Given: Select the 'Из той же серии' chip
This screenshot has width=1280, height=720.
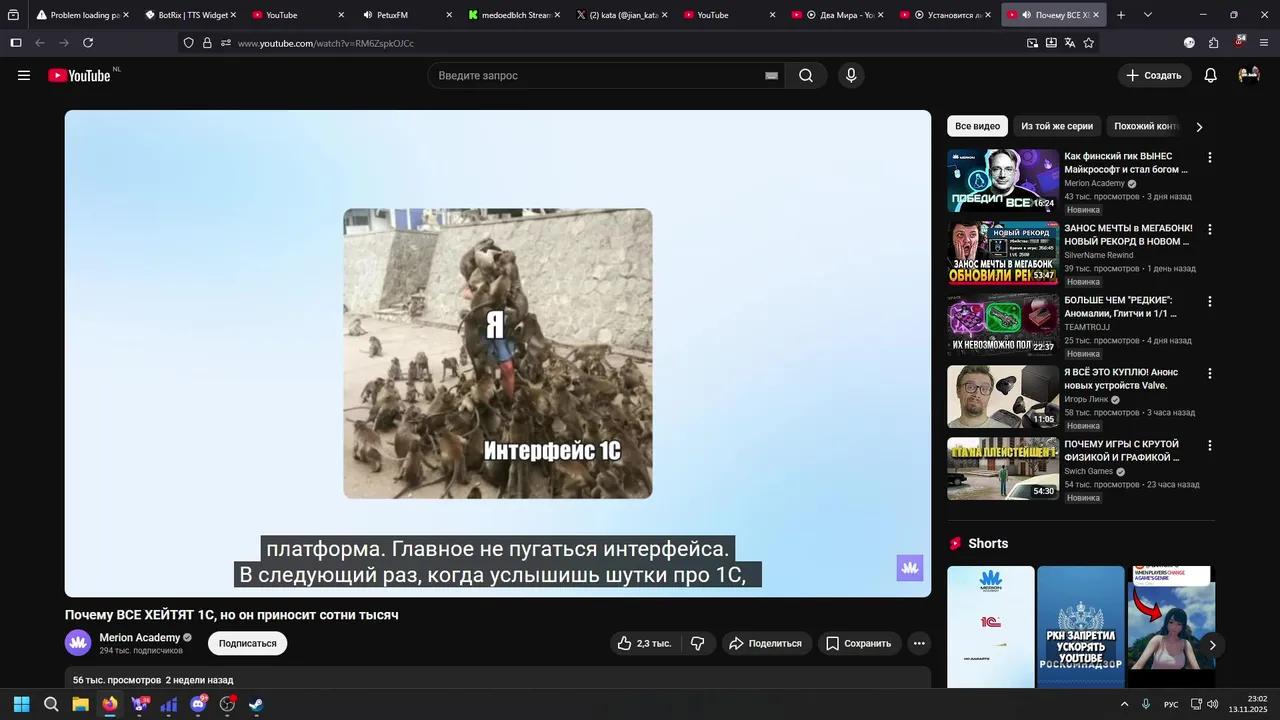Looking at the screenshot, I should click(x=1057, y=127).
